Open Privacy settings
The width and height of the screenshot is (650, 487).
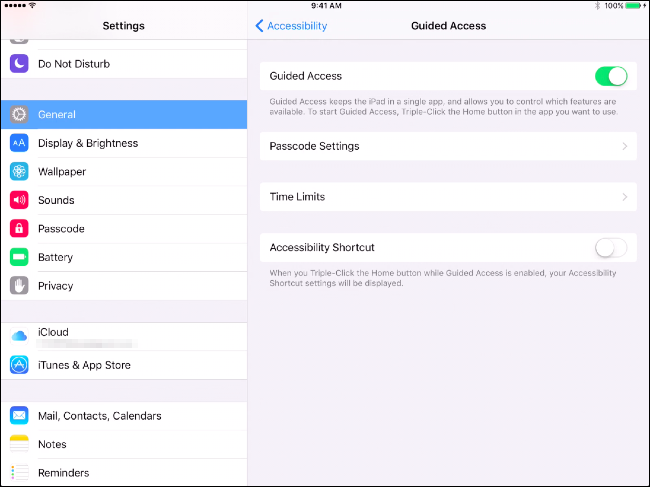click(x=124, y=286)
